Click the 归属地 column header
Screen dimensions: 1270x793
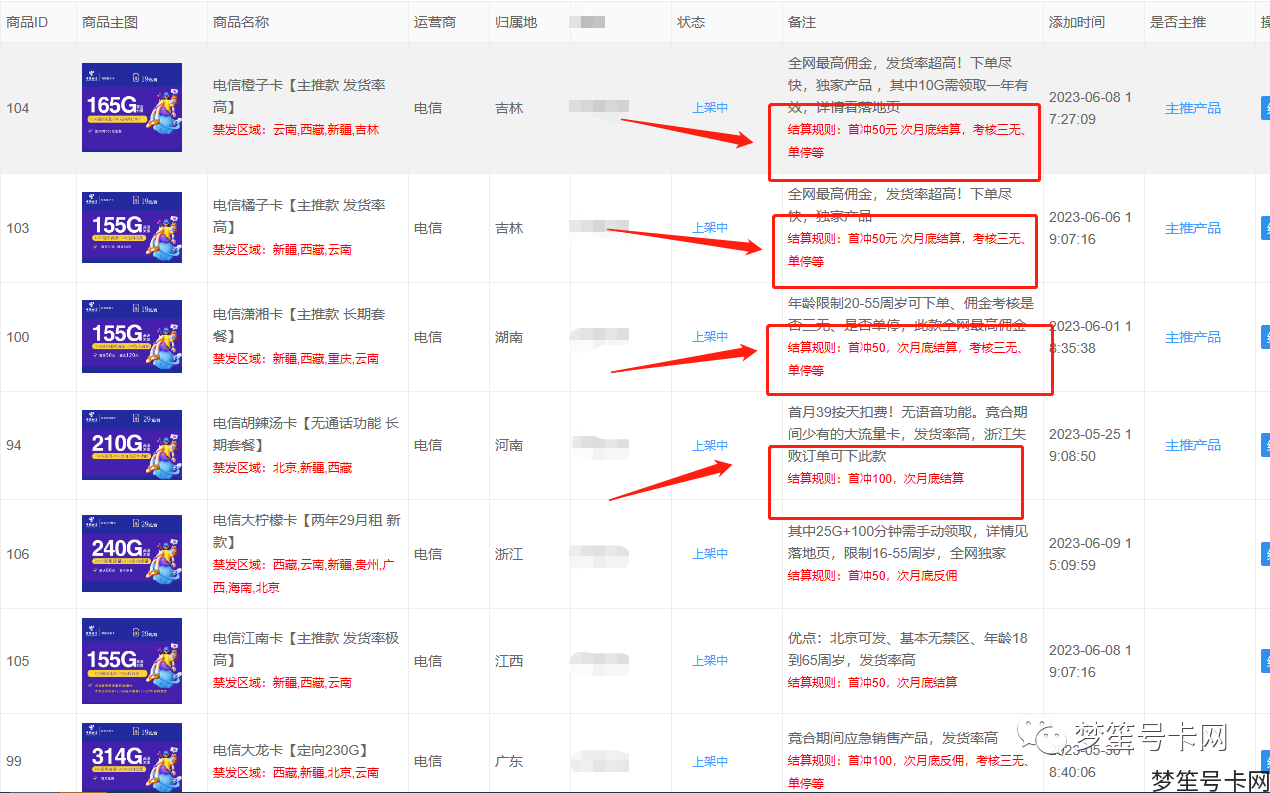click(516, 22)
